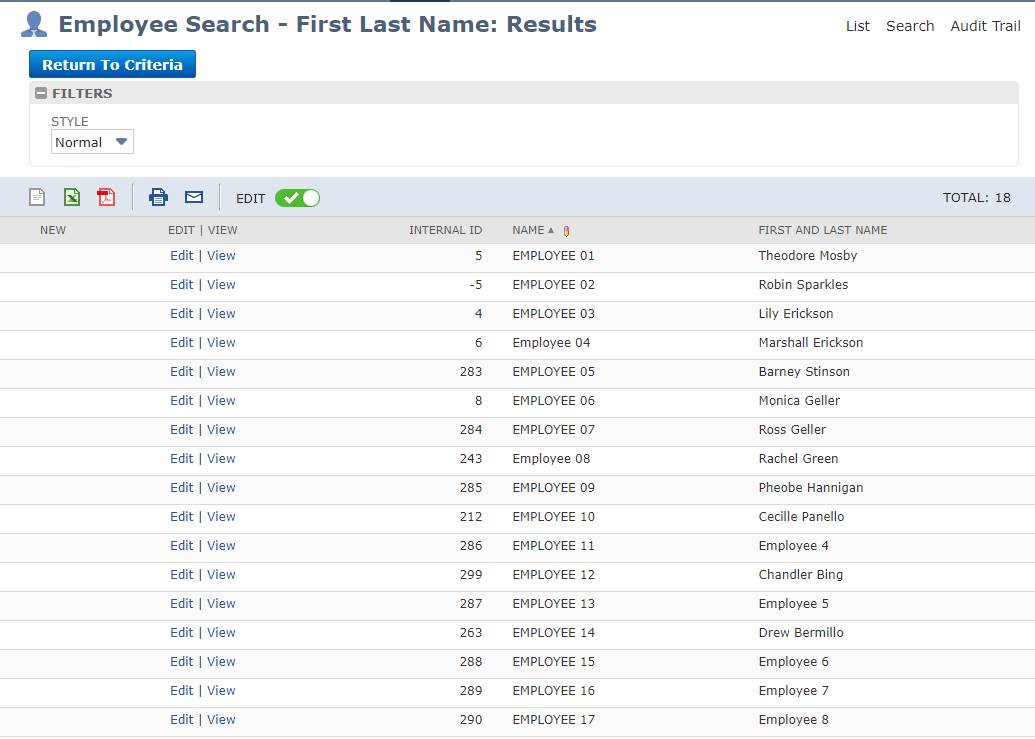View the EMPLOYEE 13 record
Screen dimensions: 1035x739
pos(221,604)
